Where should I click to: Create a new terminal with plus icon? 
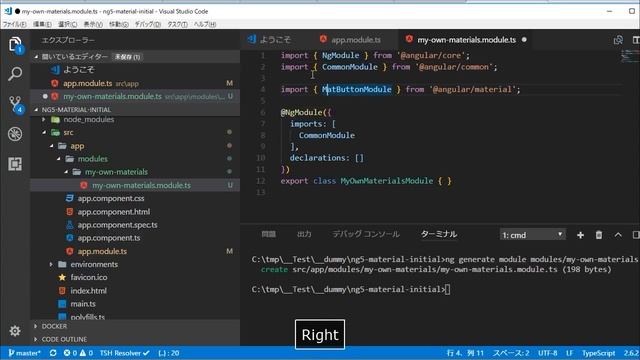(x=580, y=235)
